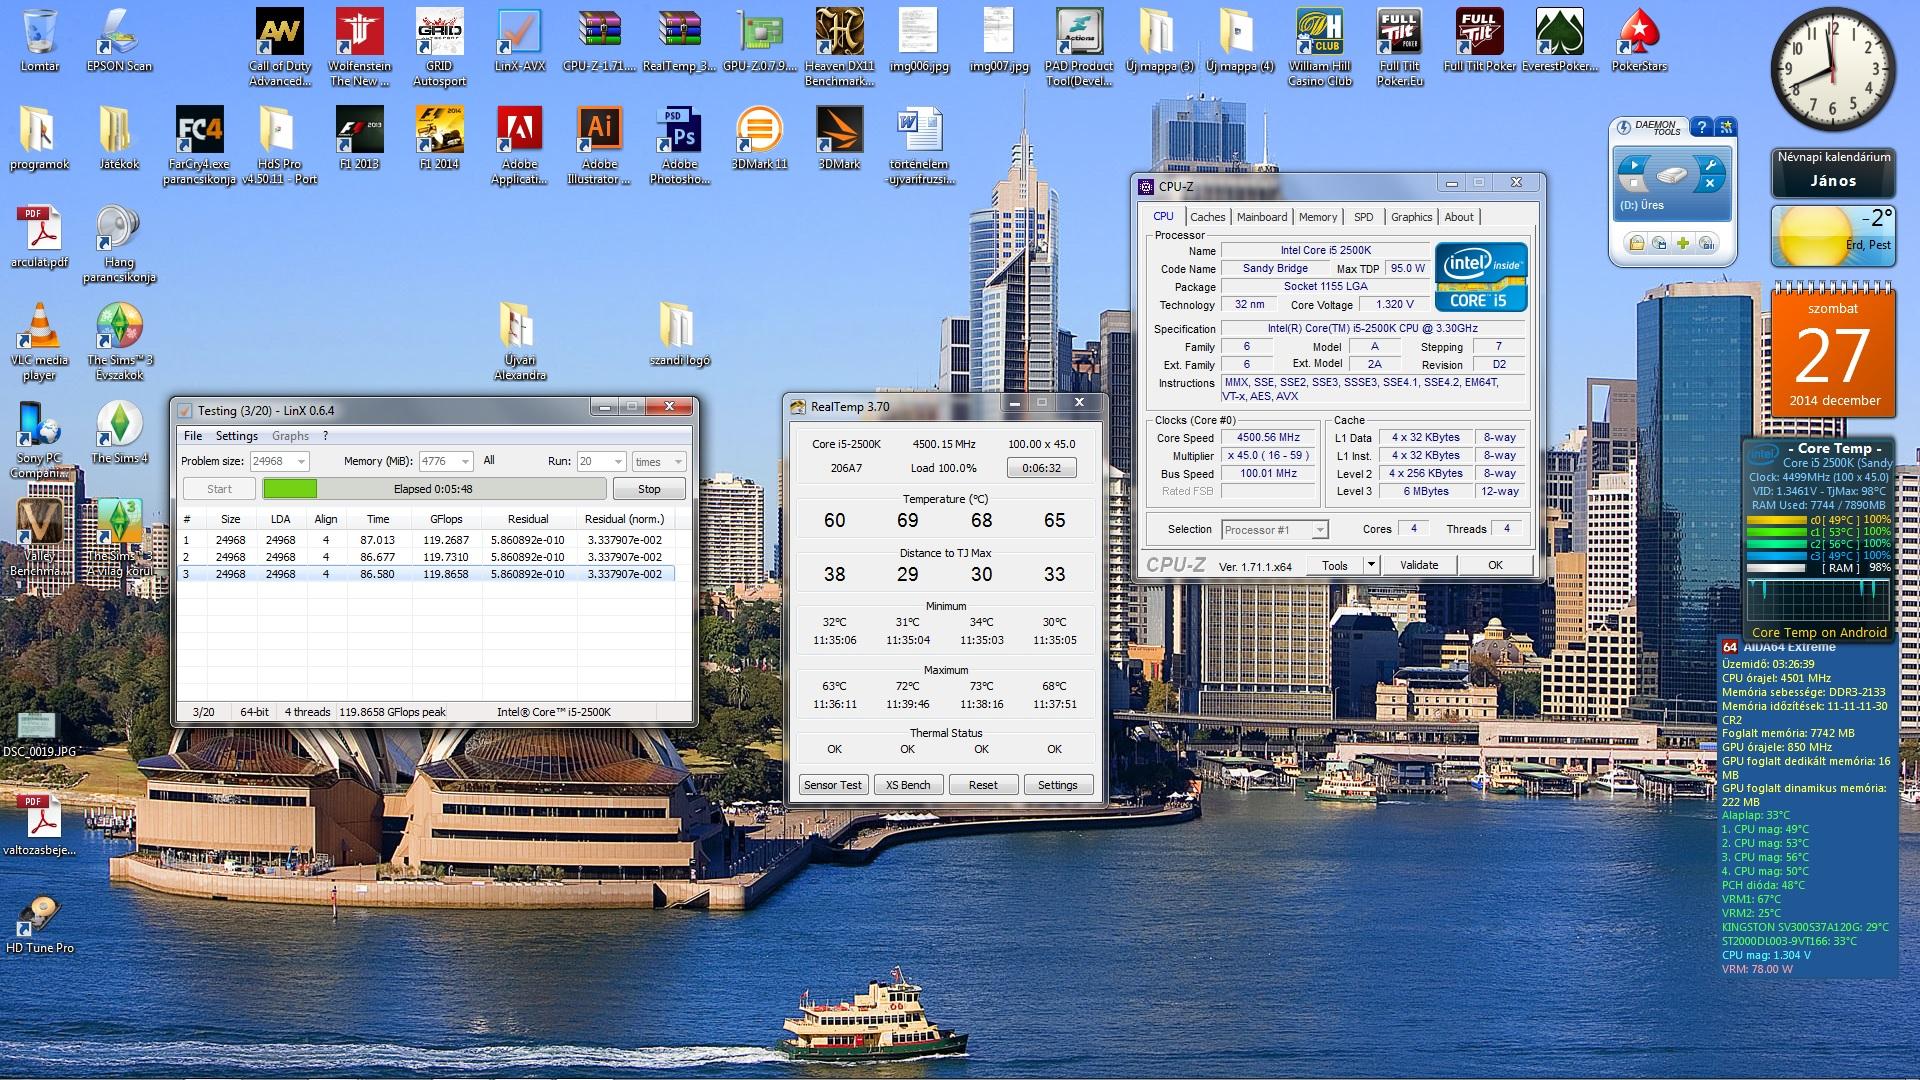The image size is (1920, 1080).
Task: Click the green plus add-drive icon
Action: 1683,243
